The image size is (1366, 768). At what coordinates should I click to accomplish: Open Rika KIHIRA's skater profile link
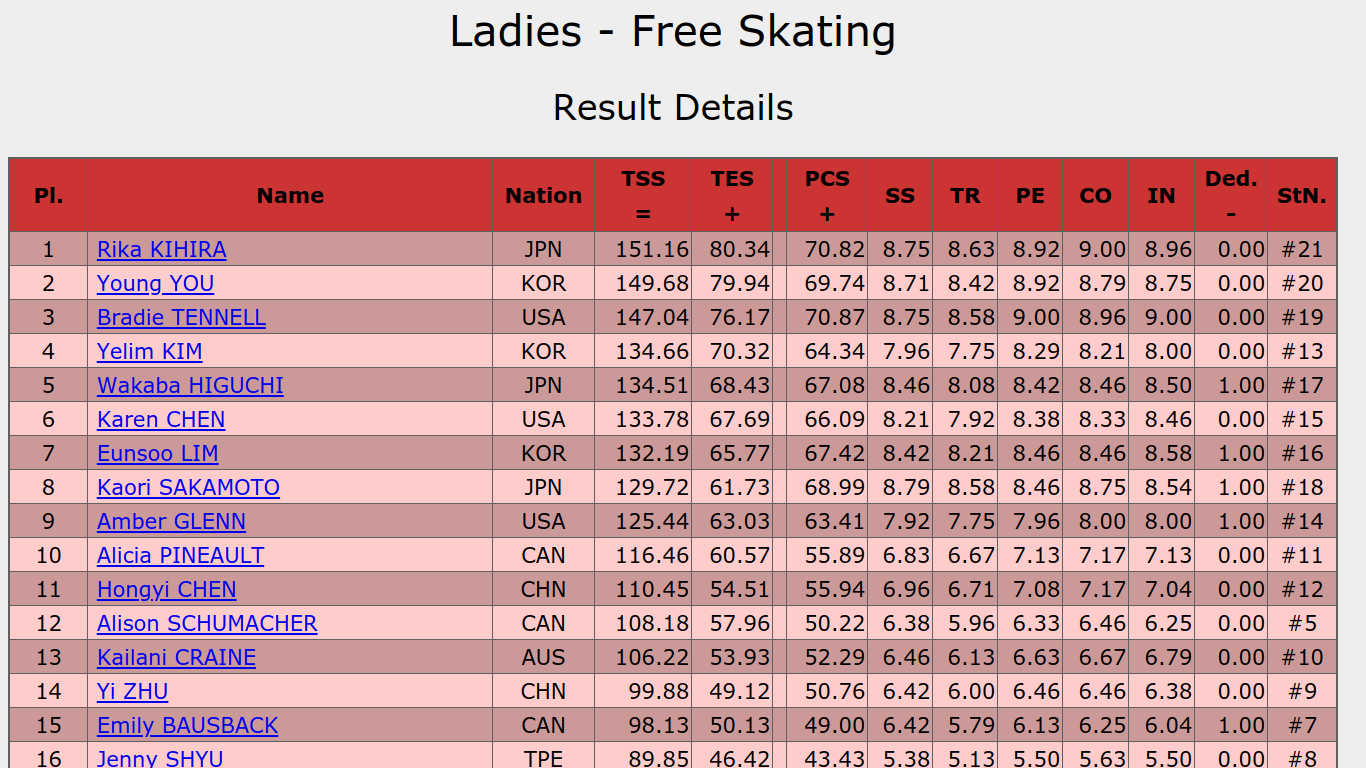[x=161, y=249]
